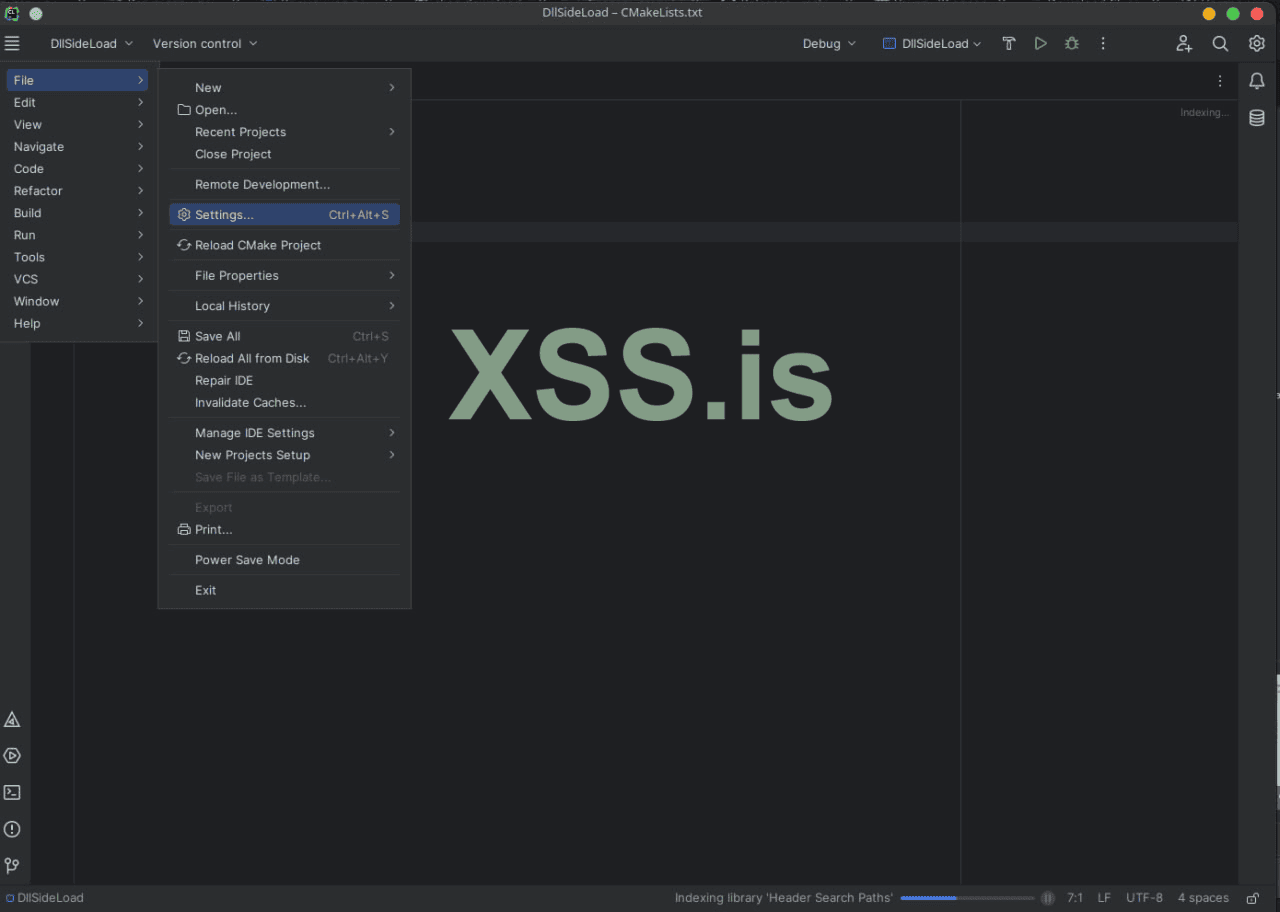
Task: Toggle the read-only lock icon in status bar
Action: [1252, 898]
